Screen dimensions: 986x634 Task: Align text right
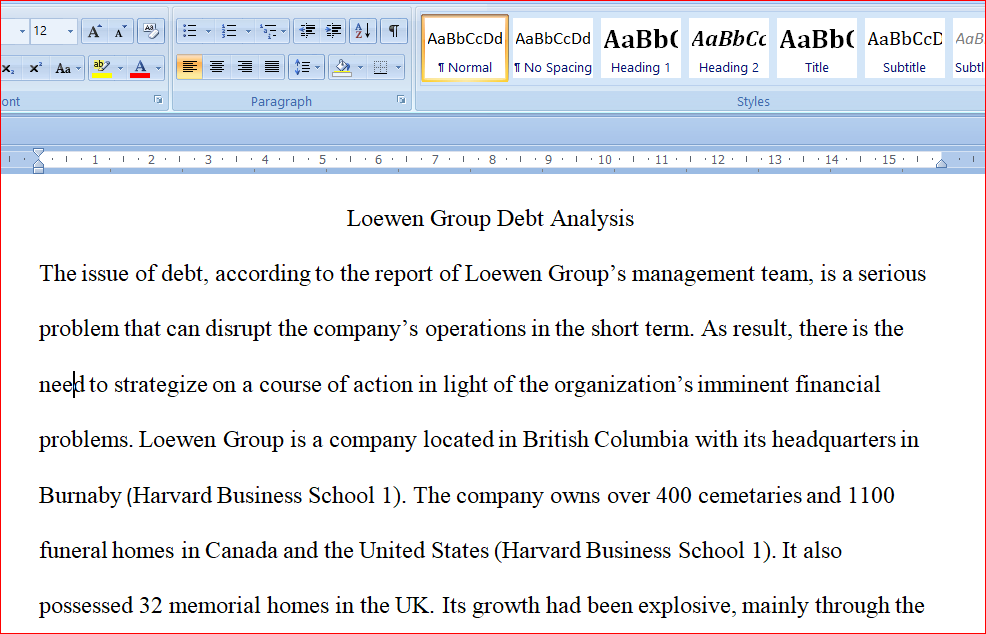coord(244,67)
